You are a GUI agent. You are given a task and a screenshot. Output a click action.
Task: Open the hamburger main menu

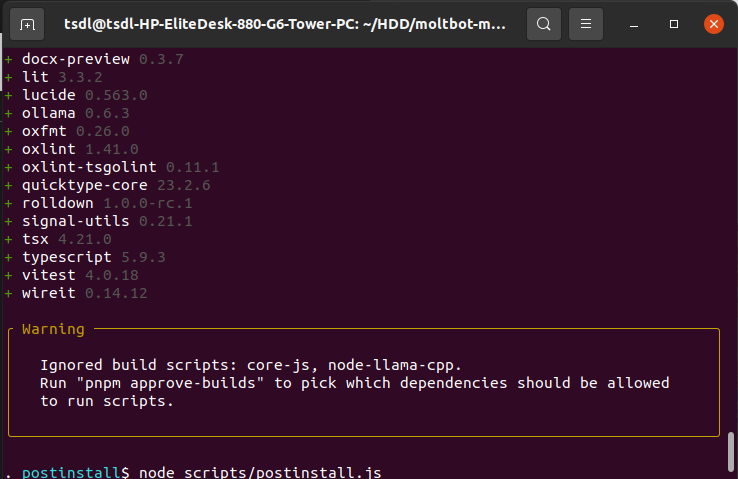point(586,24)
